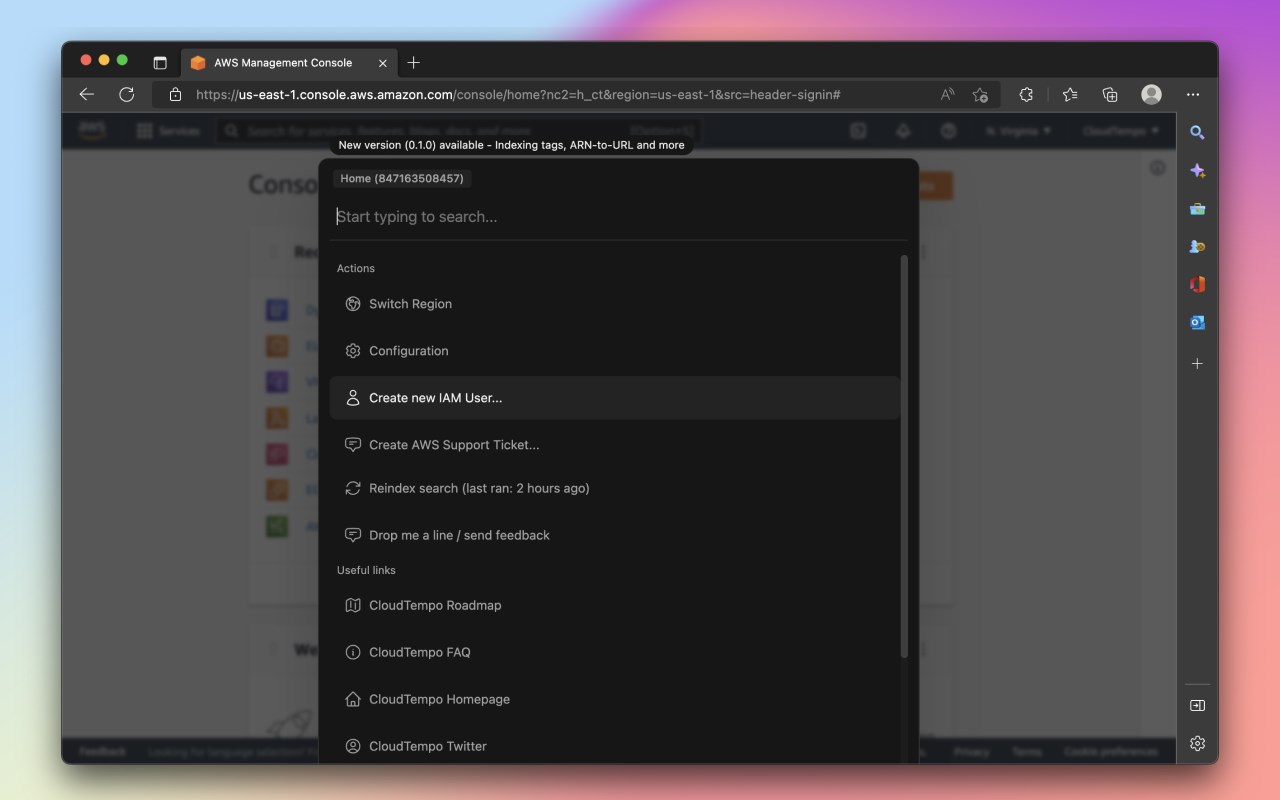Open Microsoft 365 in the sidebar
The image size is (1280, 800).
pos(1197,284)
